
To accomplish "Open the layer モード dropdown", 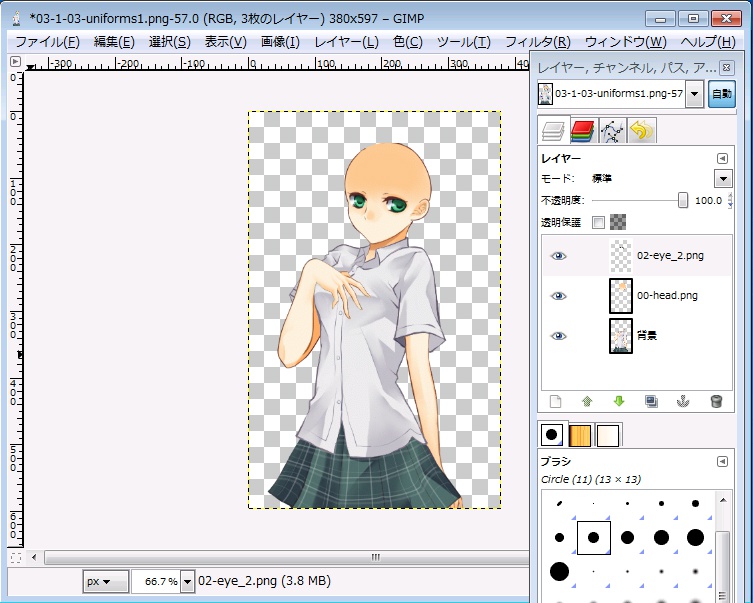I will [723, 179].
